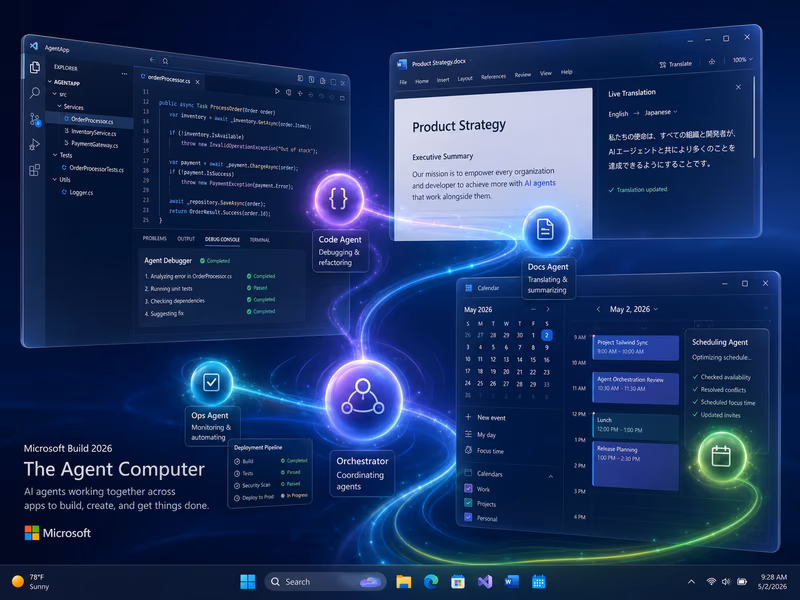The width and height of the screenshot is (800, 600).
Task: Click the run arrow above the code
Action: click(x=277, y=91)
